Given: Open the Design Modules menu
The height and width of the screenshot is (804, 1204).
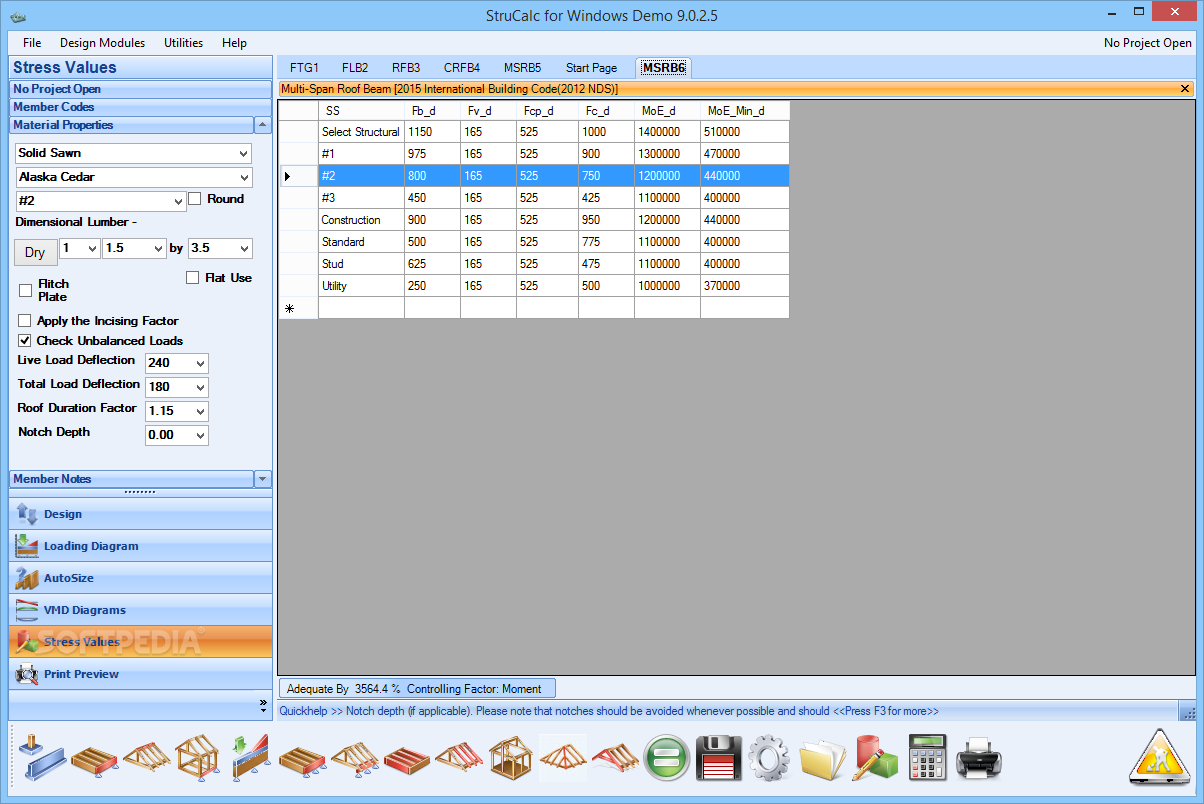Looking at the screenshot, I should point(102,43).
